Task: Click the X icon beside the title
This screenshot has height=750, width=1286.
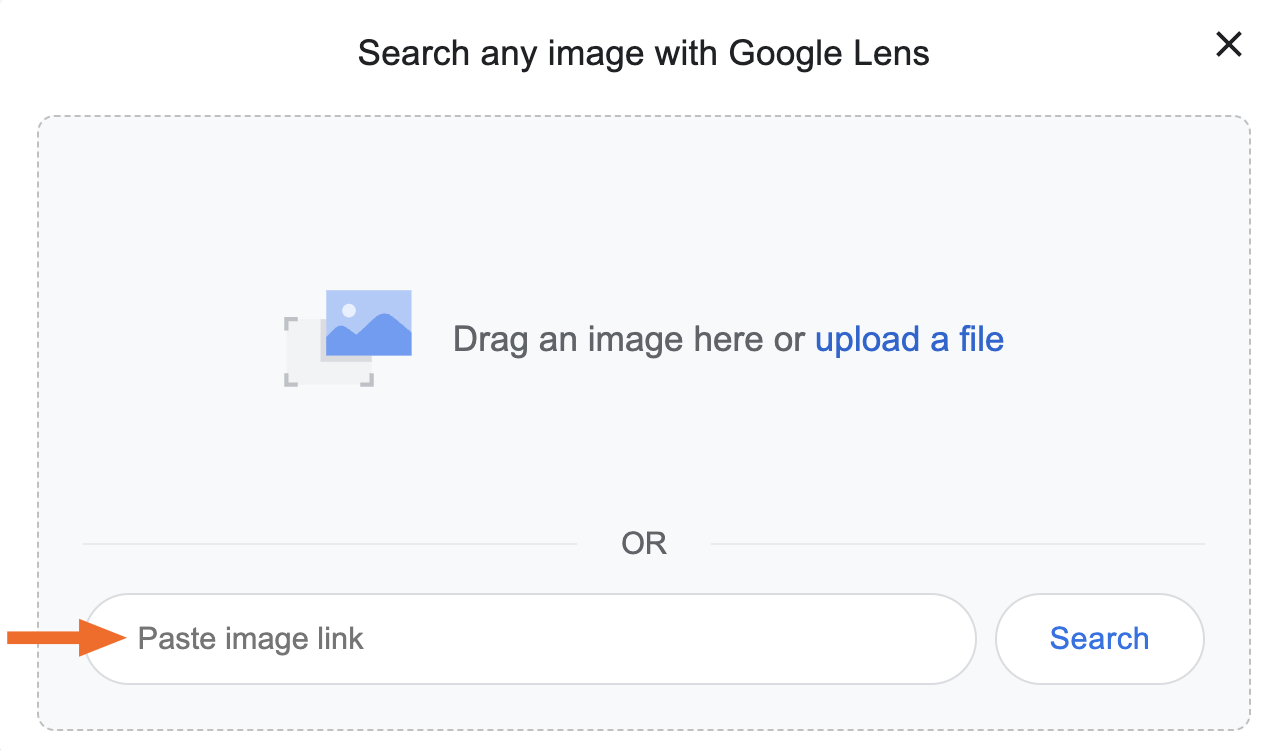Action: pos(1228,44)
